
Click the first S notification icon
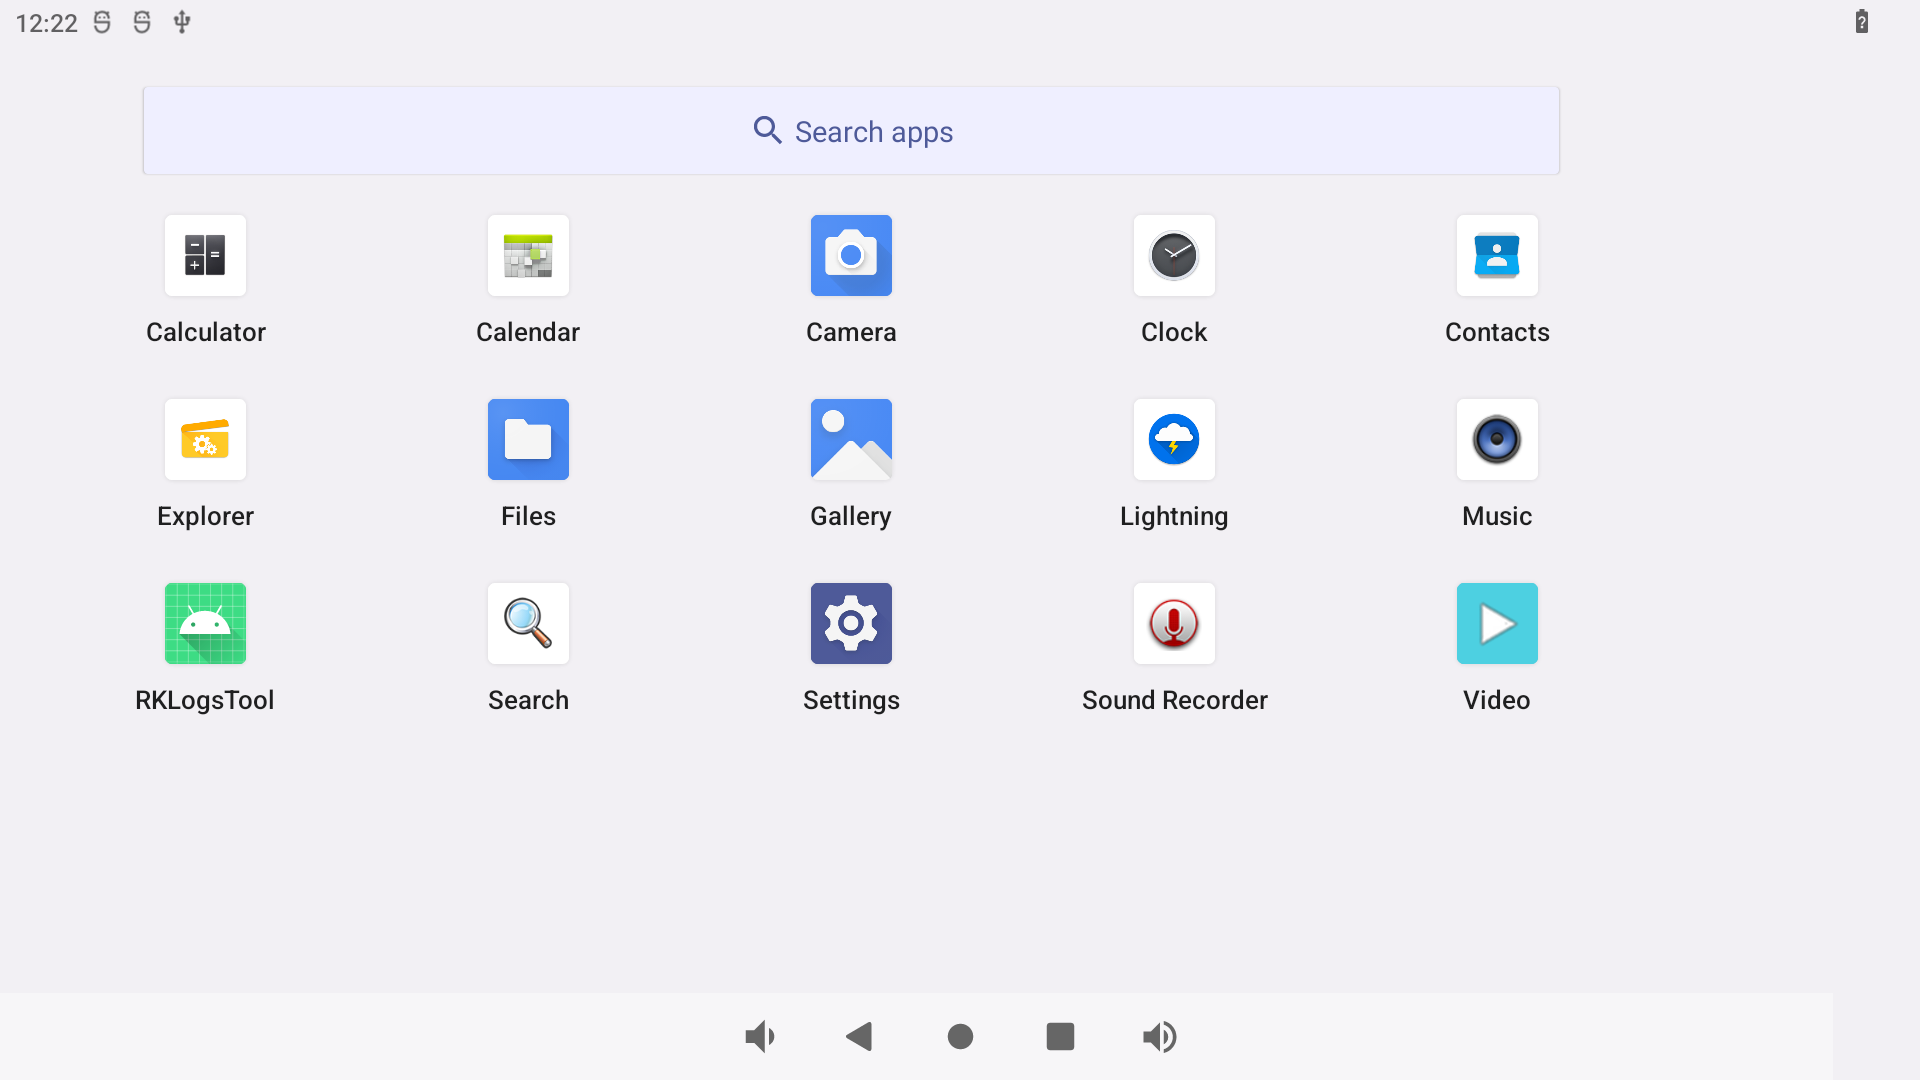point(102,22)
